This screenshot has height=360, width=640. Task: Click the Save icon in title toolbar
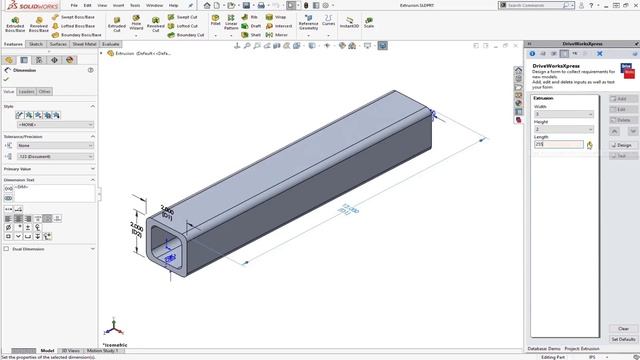[x=246, y=5]
